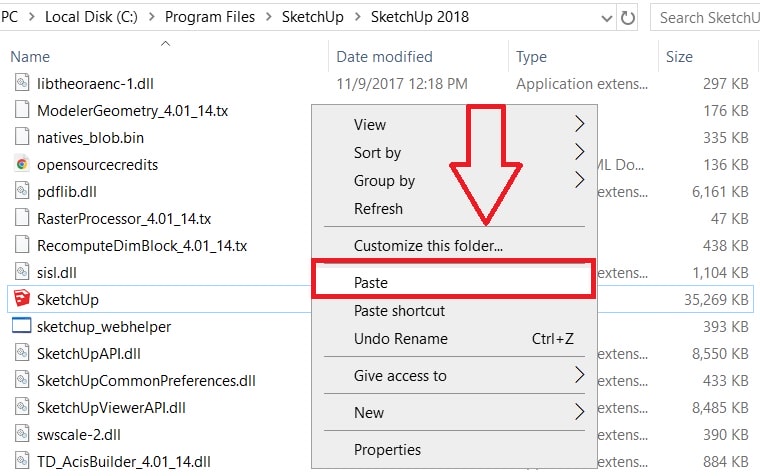
Task: Click the natives_blob.bin file icon
Action: [x=22, y=137]
